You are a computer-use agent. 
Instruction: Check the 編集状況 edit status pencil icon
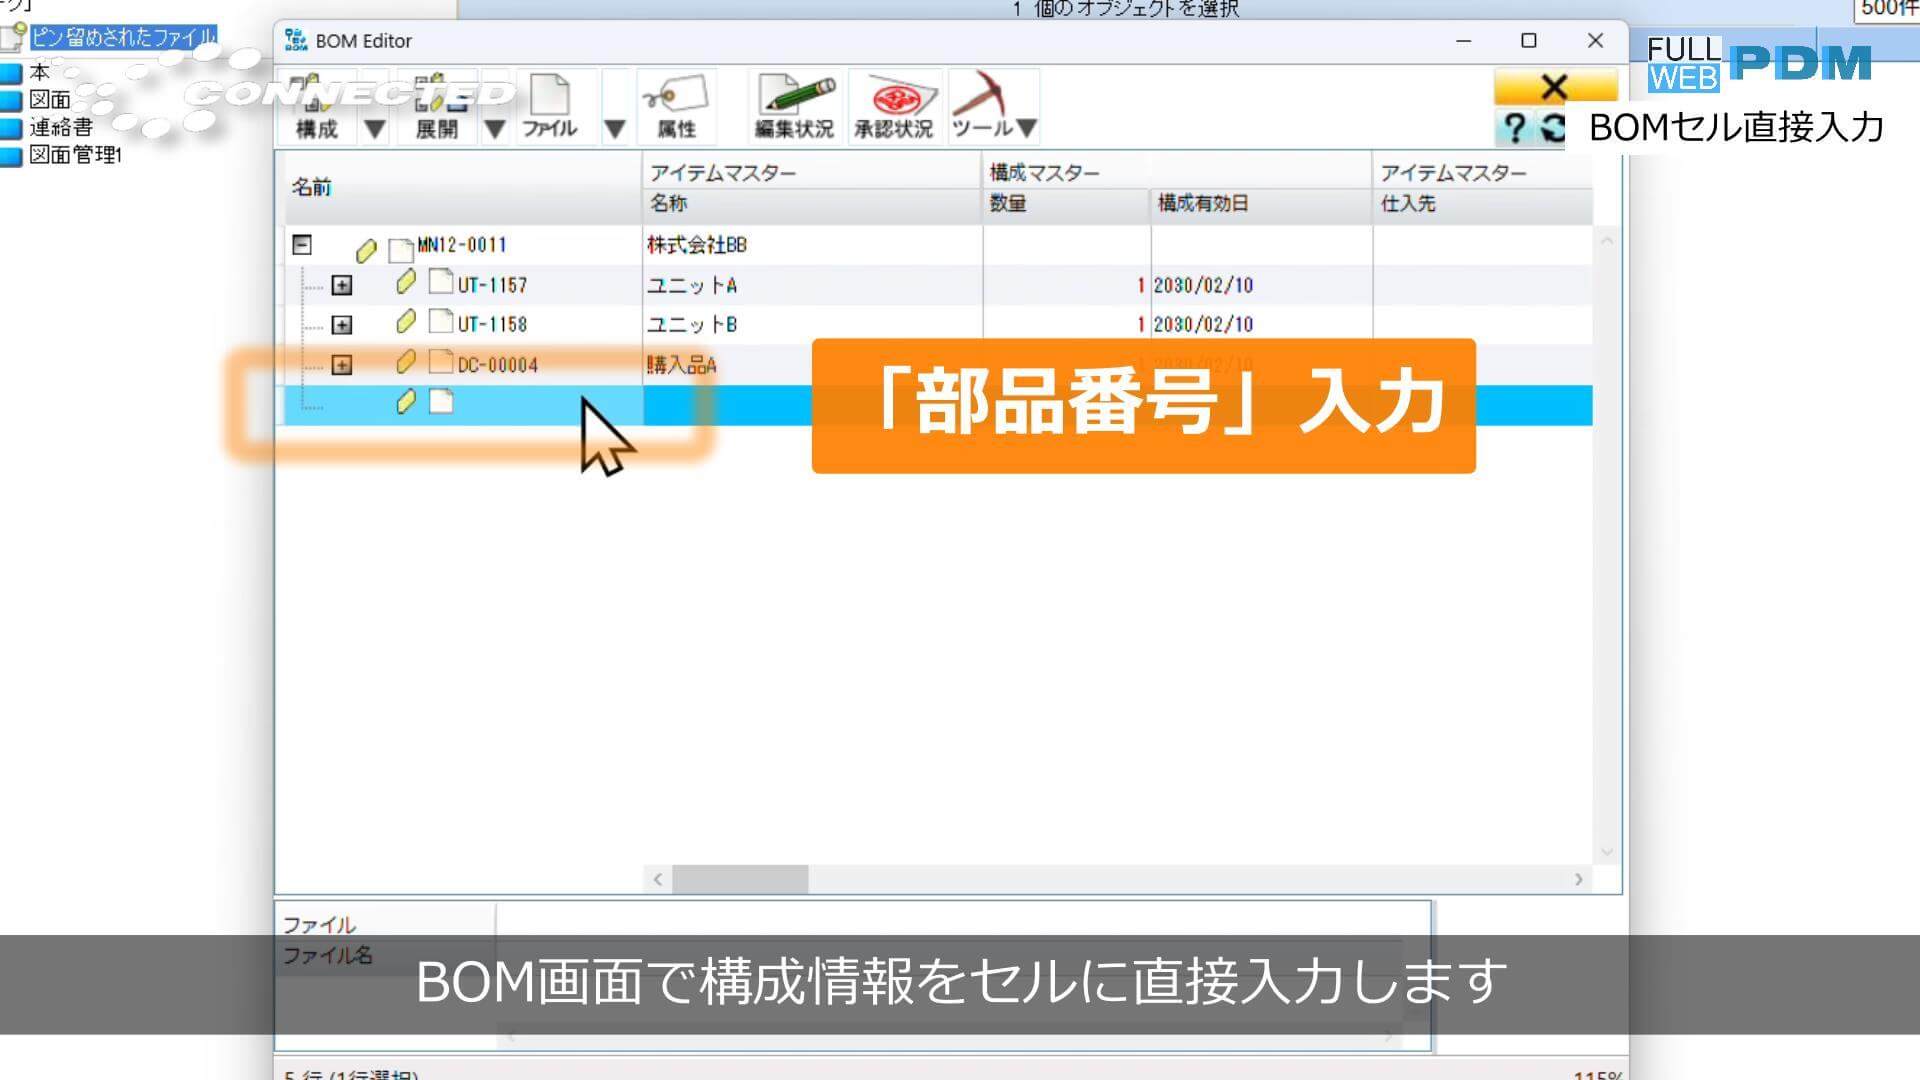[x=793, y=105]
